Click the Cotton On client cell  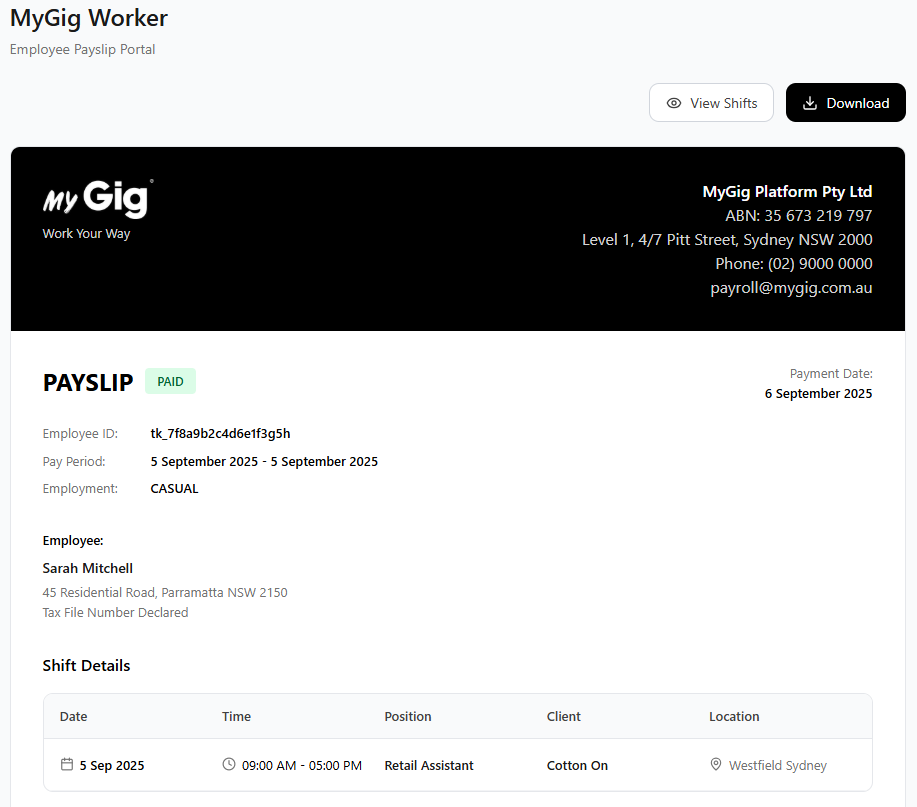point(577,765)
